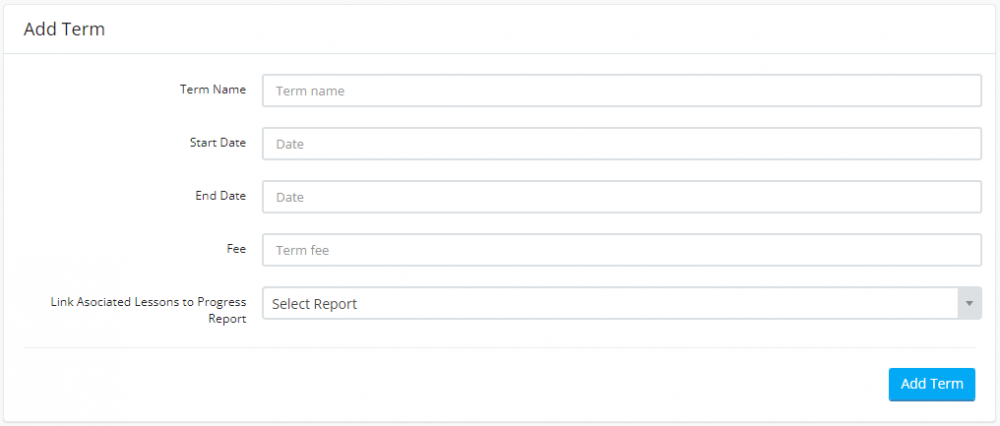This screenshot has width=1000, height=426.
Task: Focus the Start Date field
Action: (x=621, y=144)
